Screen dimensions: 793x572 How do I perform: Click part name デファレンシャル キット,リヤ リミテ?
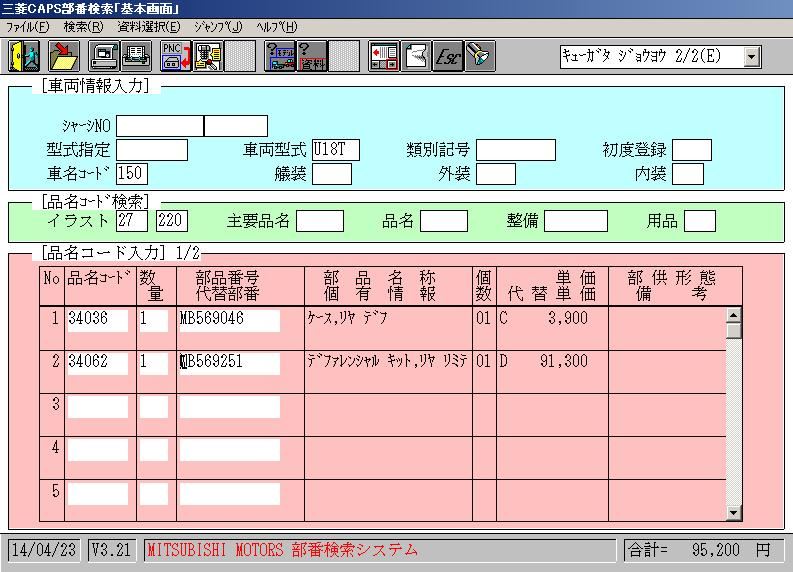tap(387, 361)
